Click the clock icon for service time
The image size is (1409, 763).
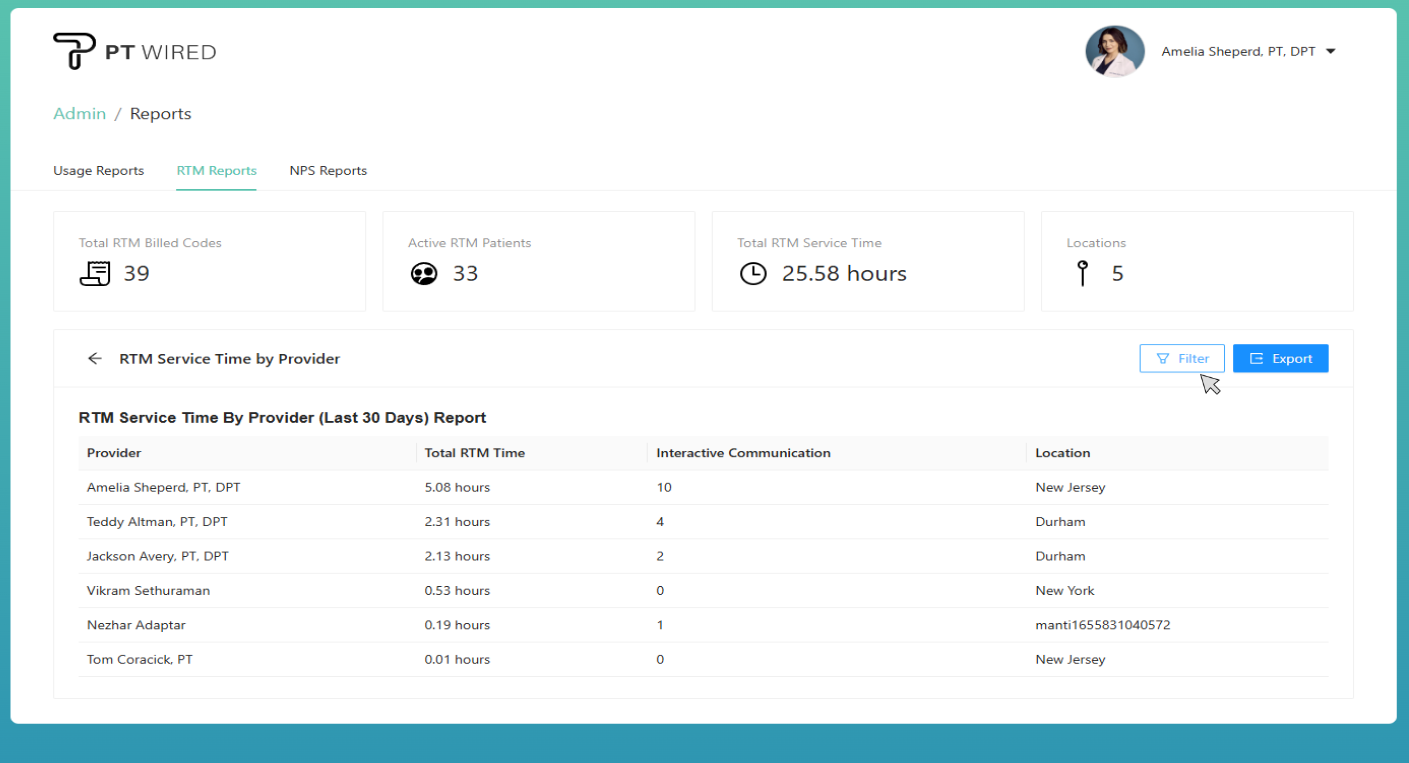click(x=753, y=274)
